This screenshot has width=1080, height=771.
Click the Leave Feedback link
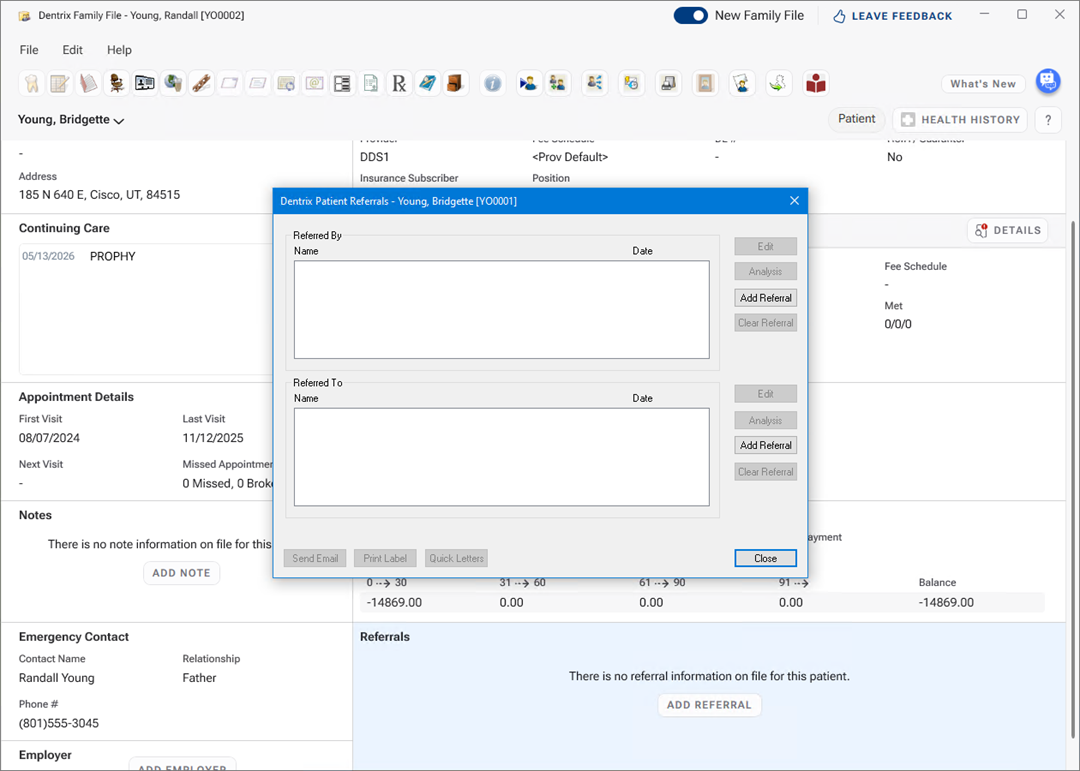tap(893, 16)
